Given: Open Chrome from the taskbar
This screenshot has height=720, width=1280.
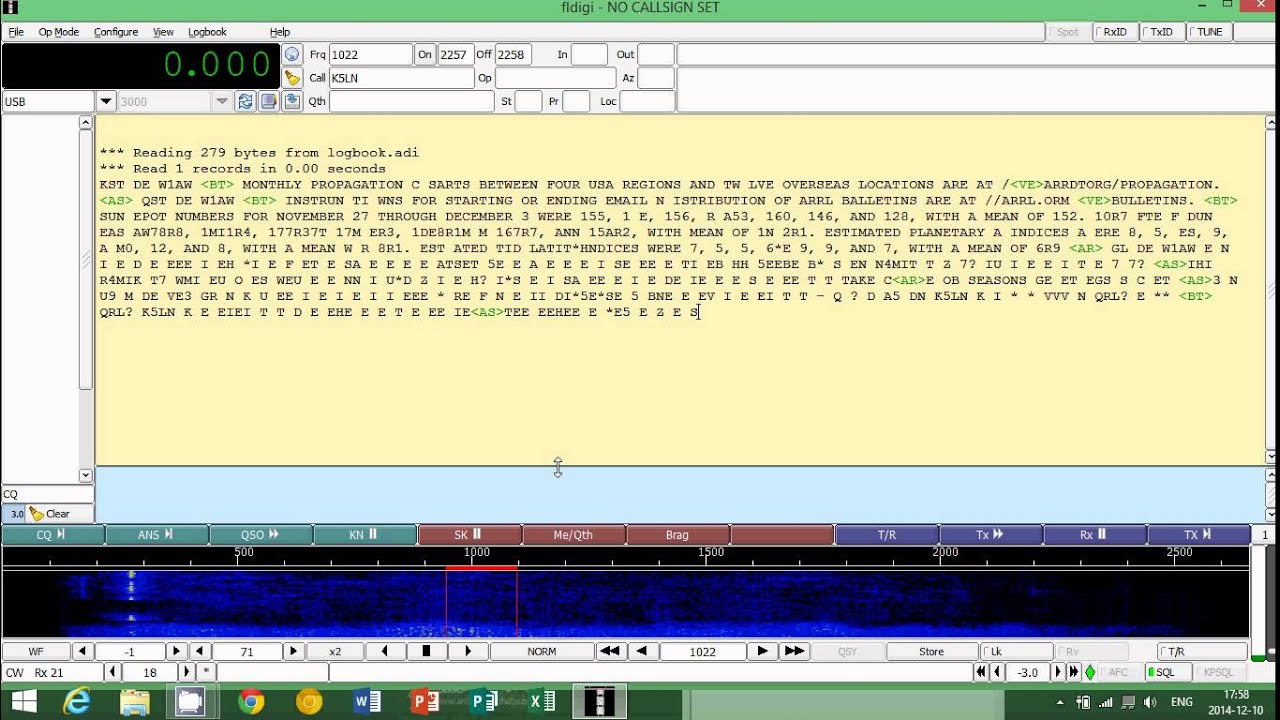Looking at the screenshot, I should click(x=251, y=701).
